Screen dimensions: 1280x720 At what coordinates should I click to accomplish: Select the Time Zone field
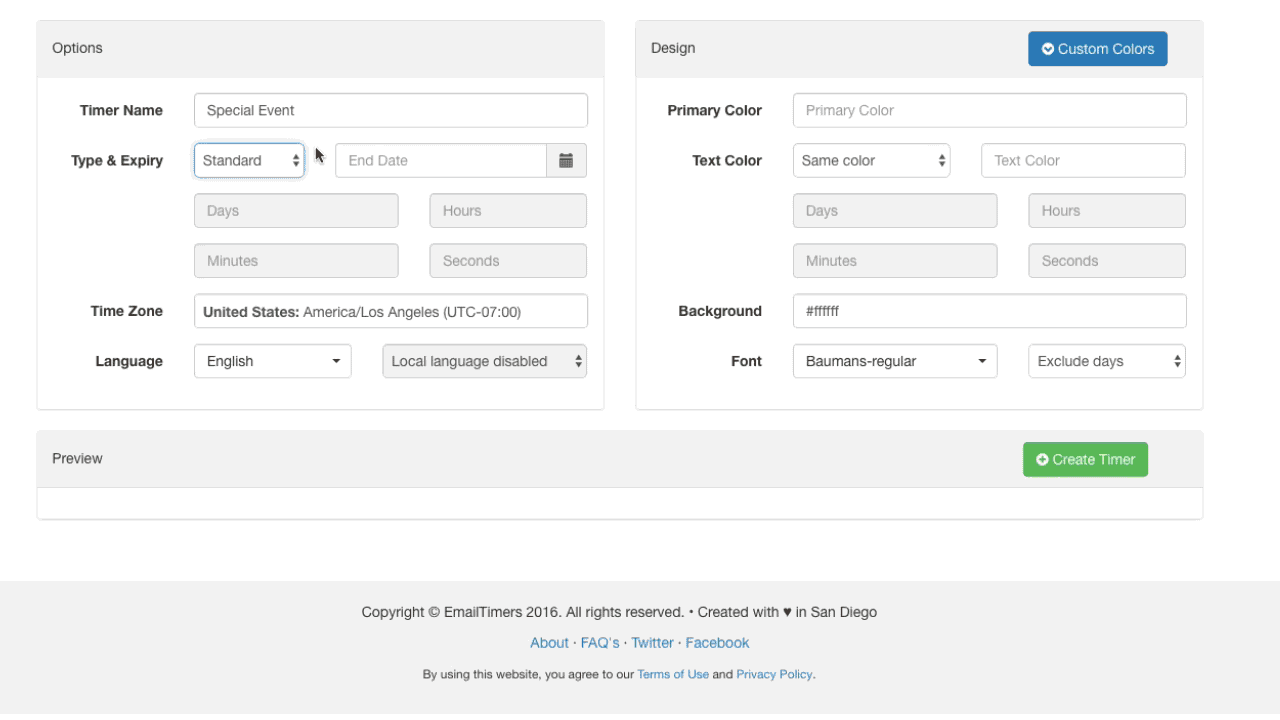click(390, 311)
